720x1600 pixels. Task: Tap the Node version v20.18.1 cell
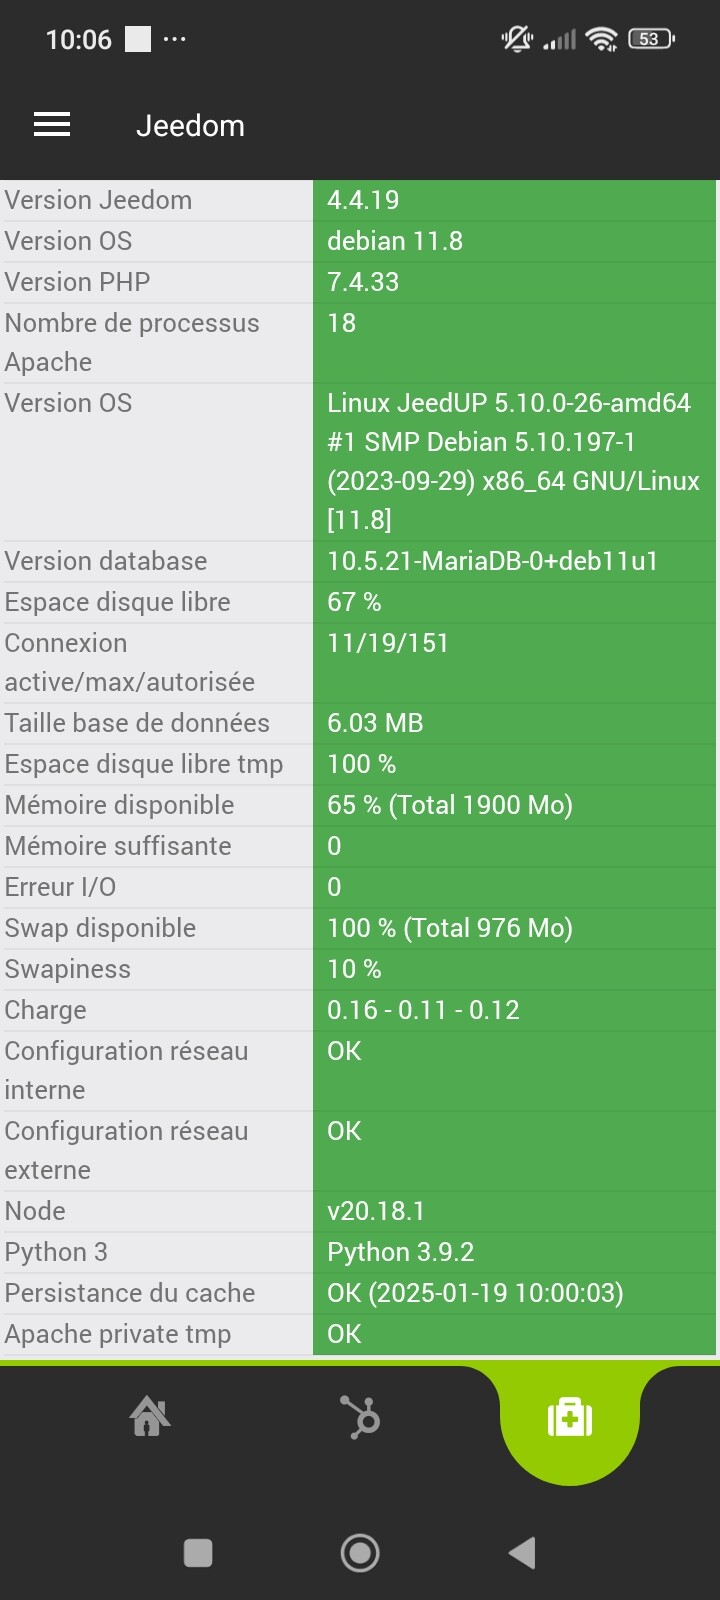[x=514, y=1211]
